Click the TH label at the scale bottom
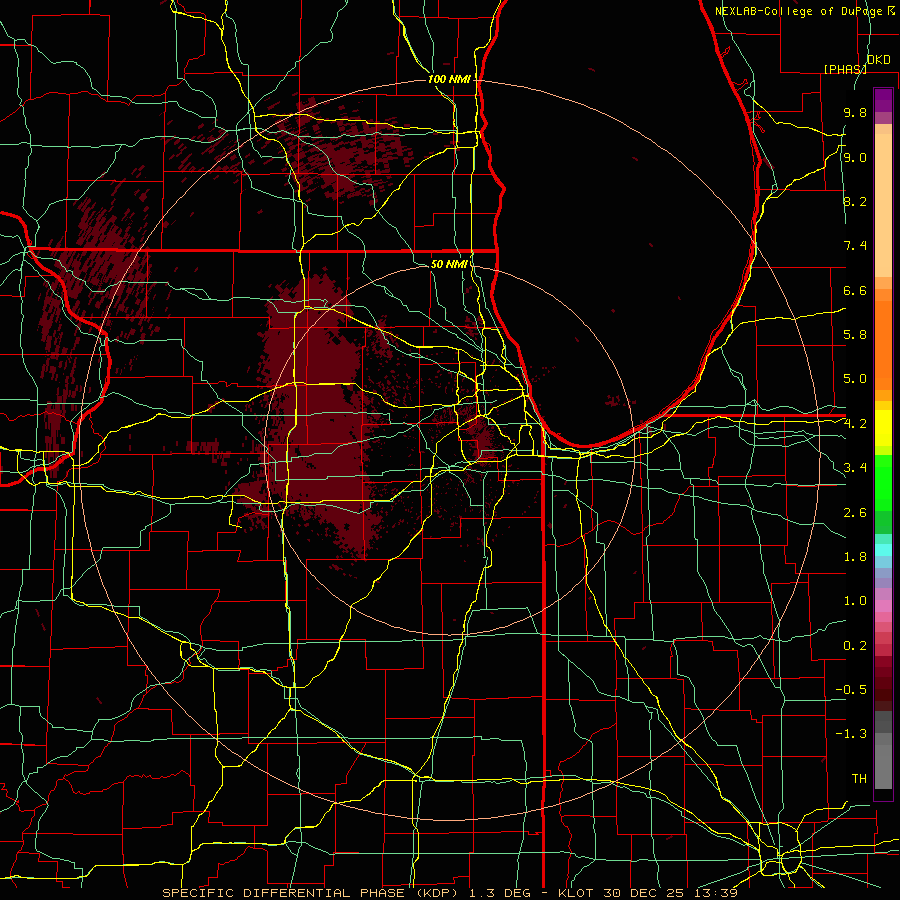This screenshot has width=900, height=900. (859, 779)
